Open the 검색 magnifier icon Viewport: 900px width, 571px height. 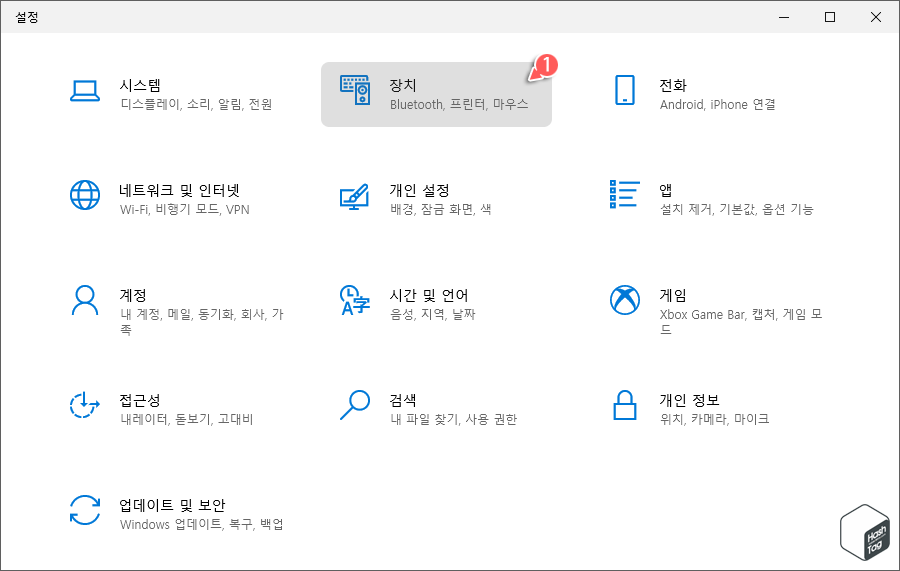click(355, 405)
